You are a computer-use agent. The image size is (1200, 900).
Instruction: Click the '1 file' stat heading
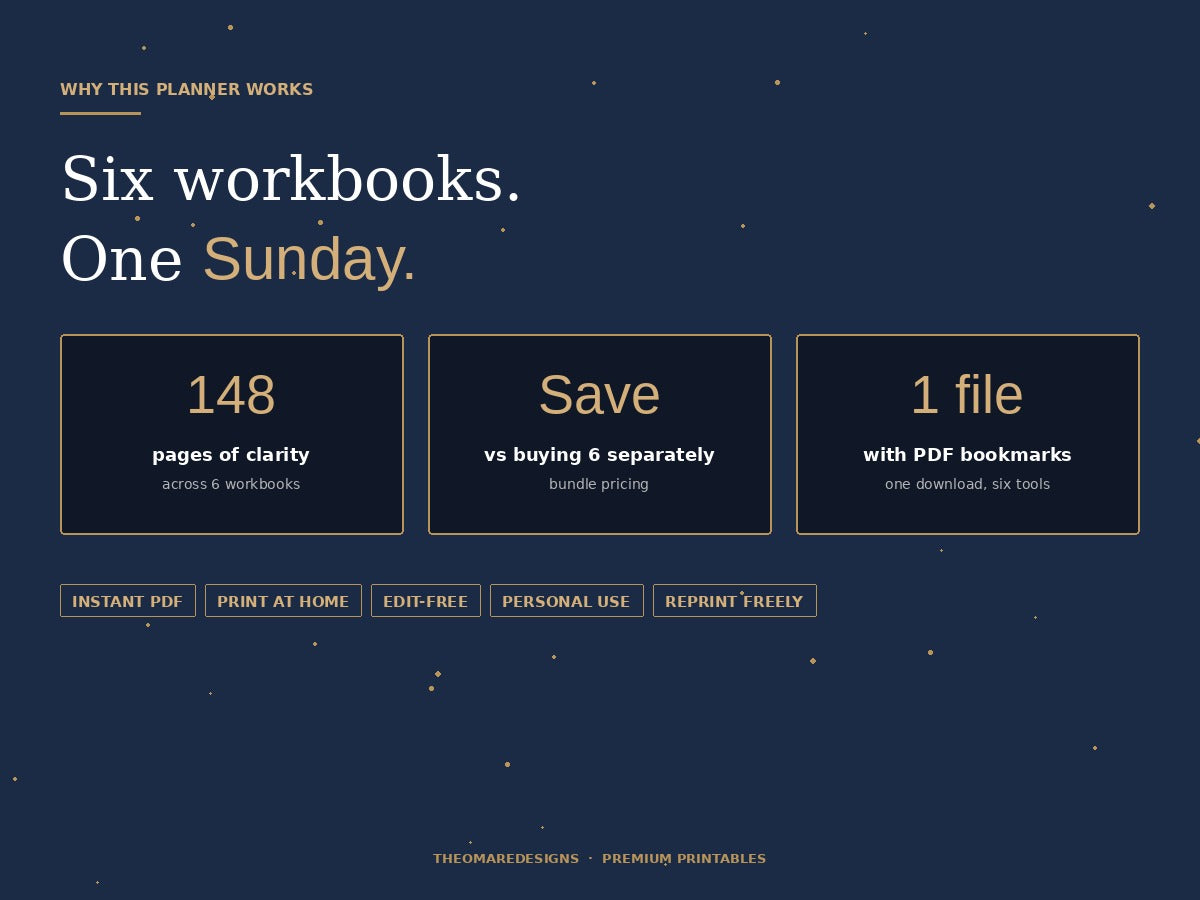point(967,395)
